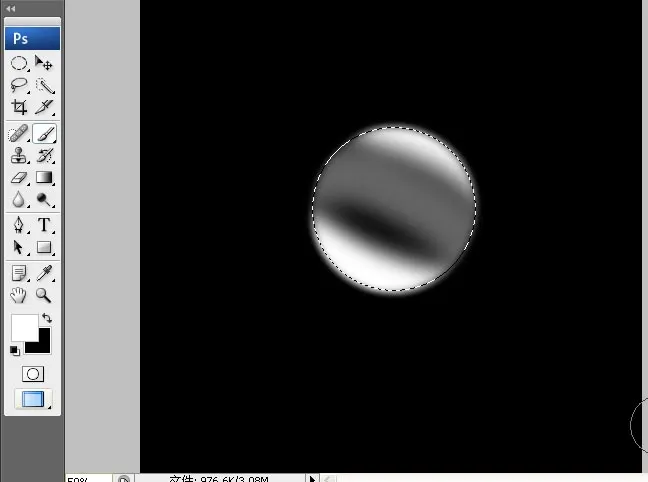This screenshot has height=482, width=648.
Task: Activate the Gradient tool
Action: [x=44, y=177]
